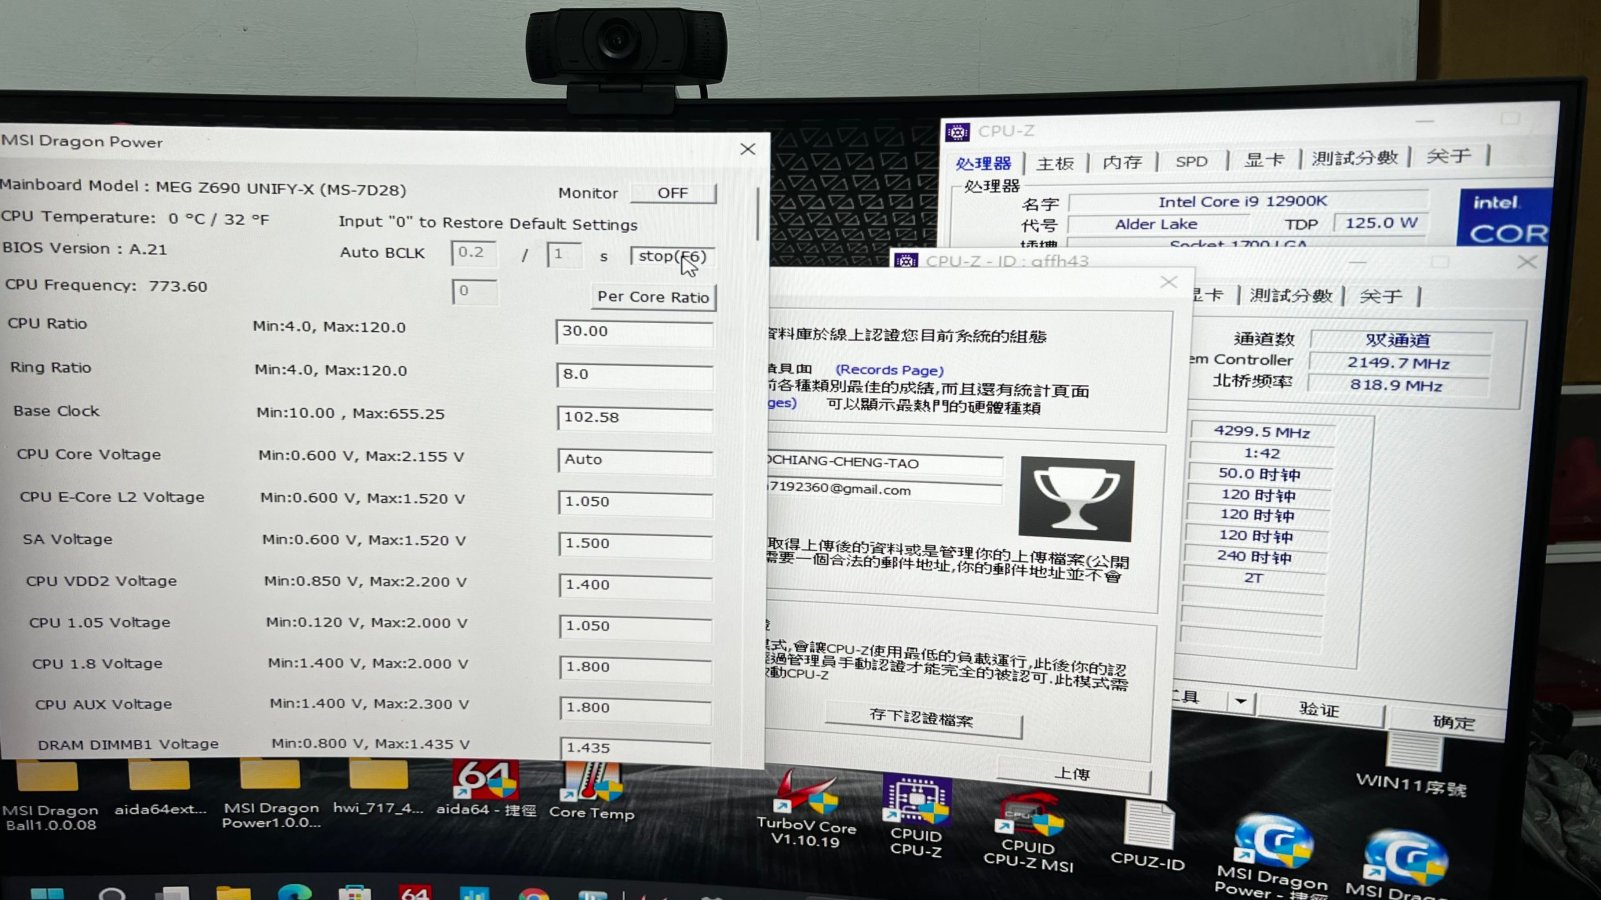Click the MSI Dragon Power window scrollbar
This screenshot has width=1601, height=900.
coord(759,215)
